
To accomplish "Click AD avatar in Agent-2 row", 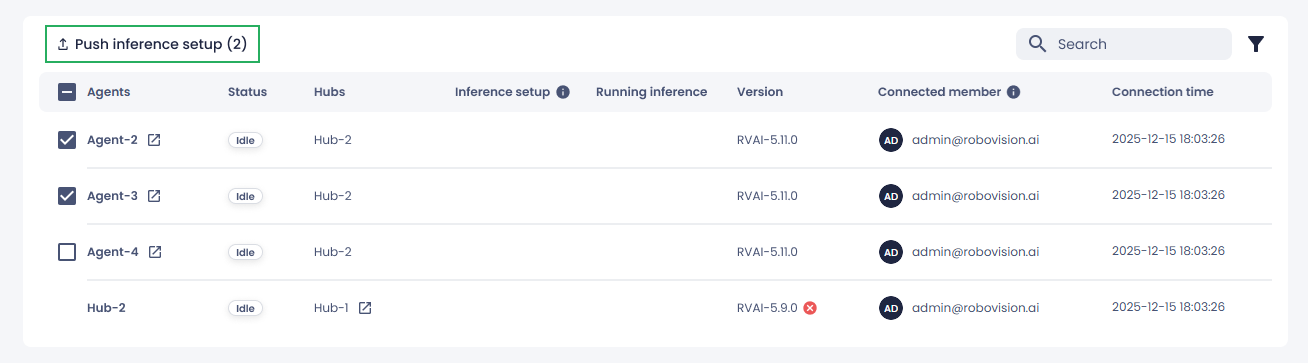I will point(890,140).
